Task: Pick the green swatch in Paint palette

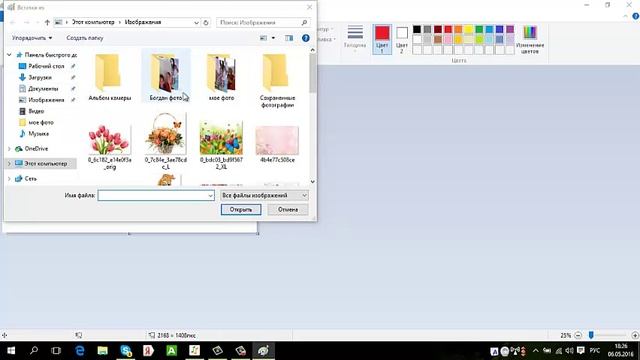Action: click(x=479, y=29)
